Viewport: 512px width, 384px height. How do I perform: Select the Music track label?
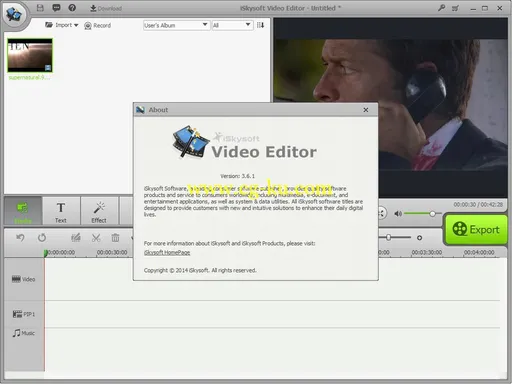tap(23, 333)
